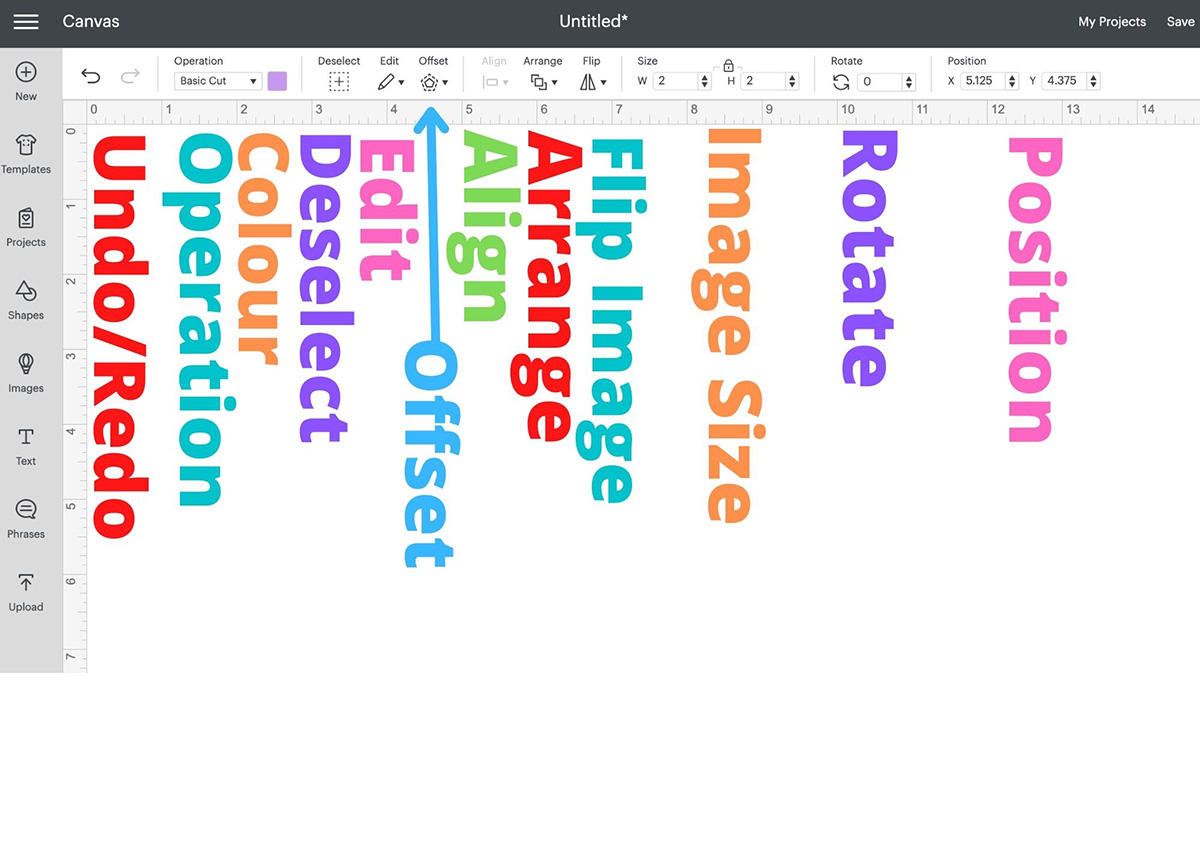
Task: Click the Rotate angle input field
Action: pyautogui.click(x=880, y=82)
